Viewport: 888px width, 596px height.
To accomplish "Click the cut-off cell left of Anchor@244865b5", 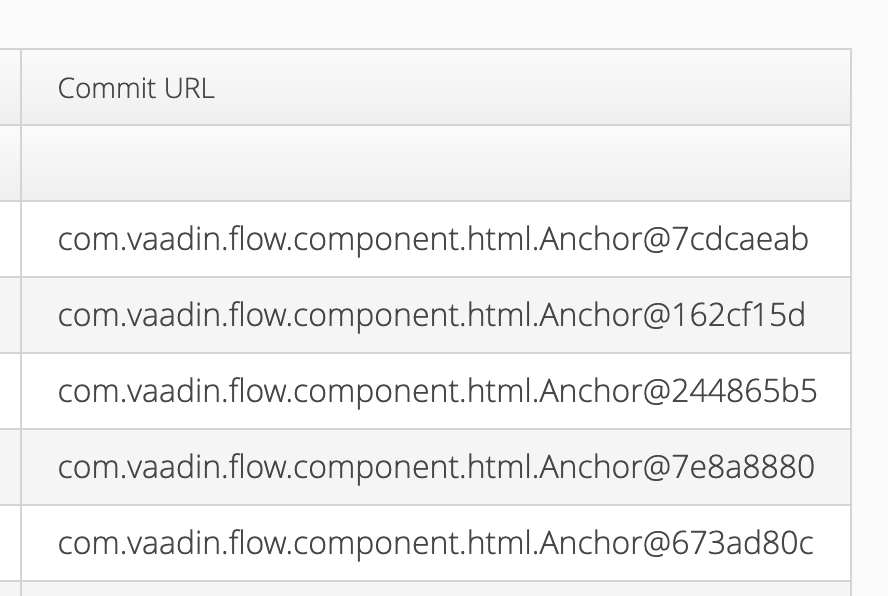I will [x=9, y=392].
